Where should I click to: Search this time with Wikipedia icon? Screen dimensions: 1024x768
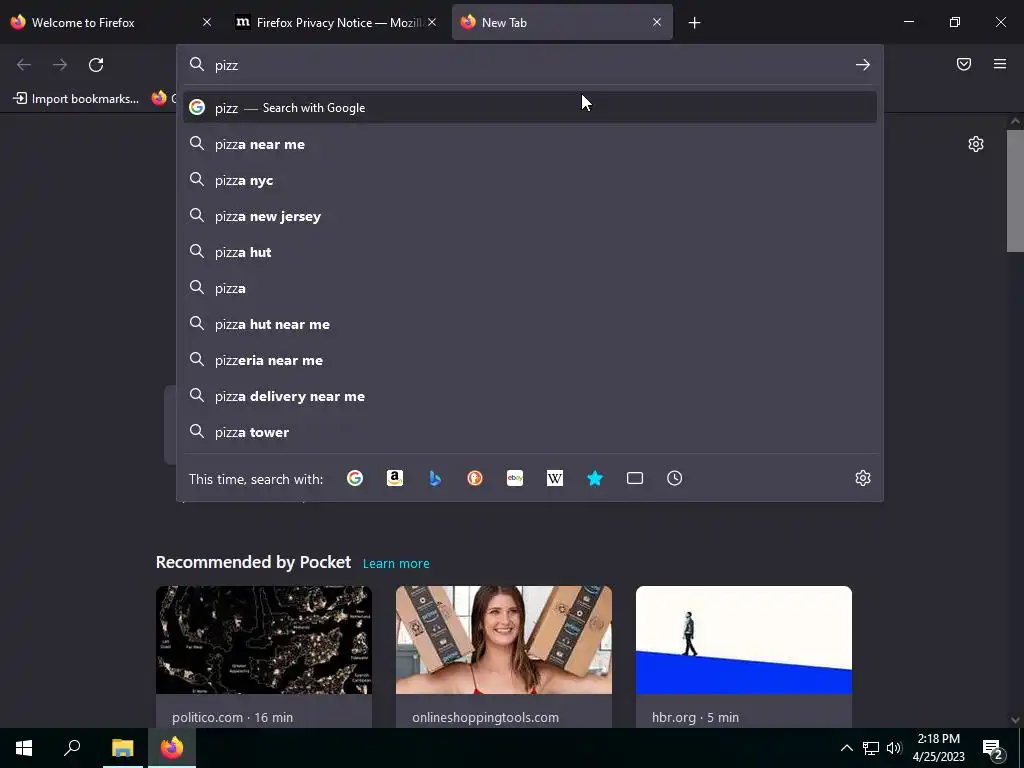(x=554, y=479)
